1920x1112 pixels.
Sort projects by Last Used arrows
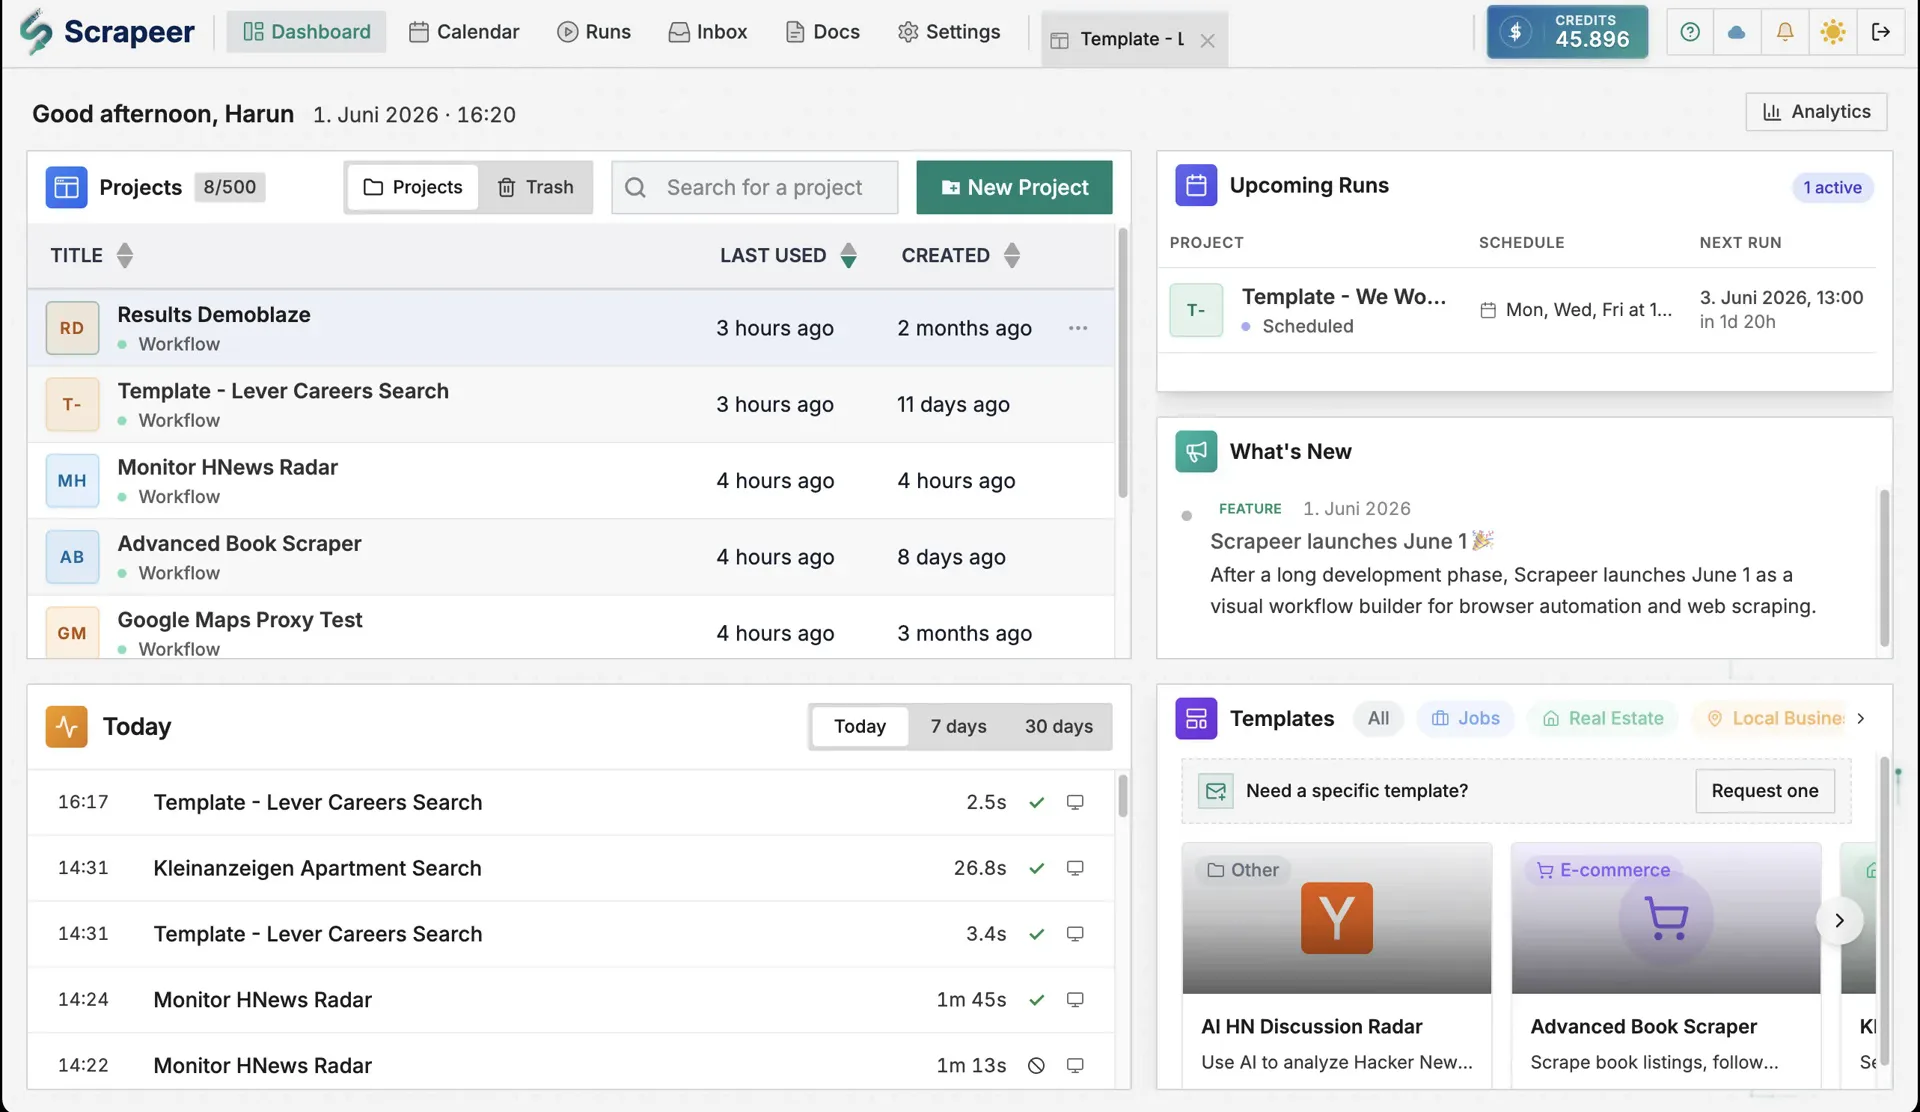(848, 255)
